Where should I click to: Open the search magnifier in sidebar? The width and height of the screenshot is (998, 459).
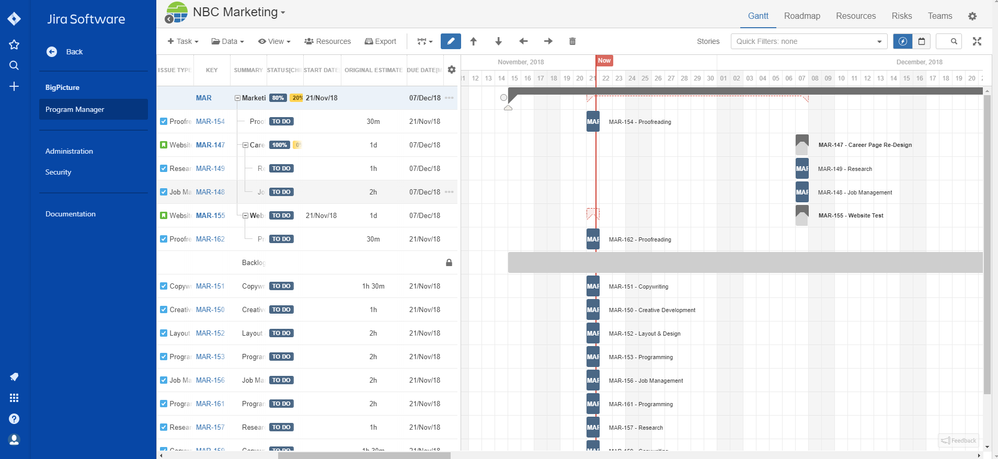14,65
